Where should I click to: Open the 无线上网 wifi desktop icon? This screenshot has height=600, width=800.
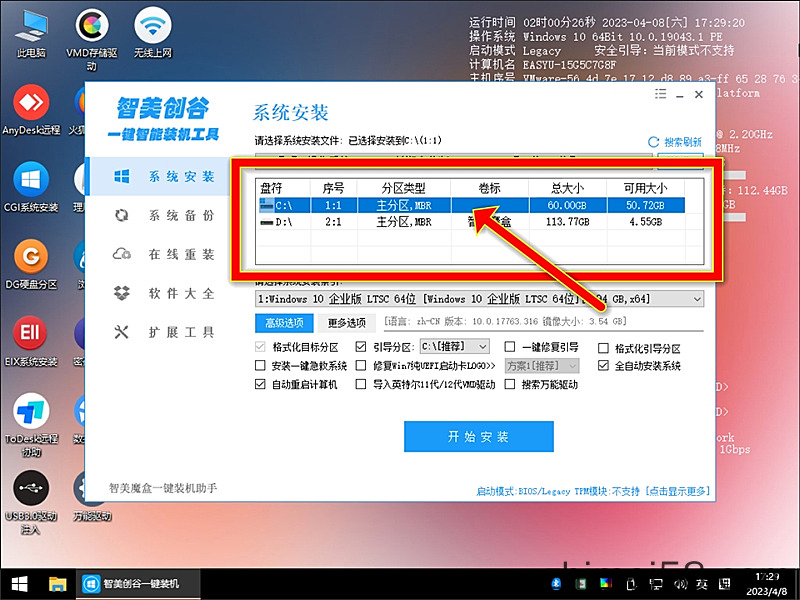[153, 33]
